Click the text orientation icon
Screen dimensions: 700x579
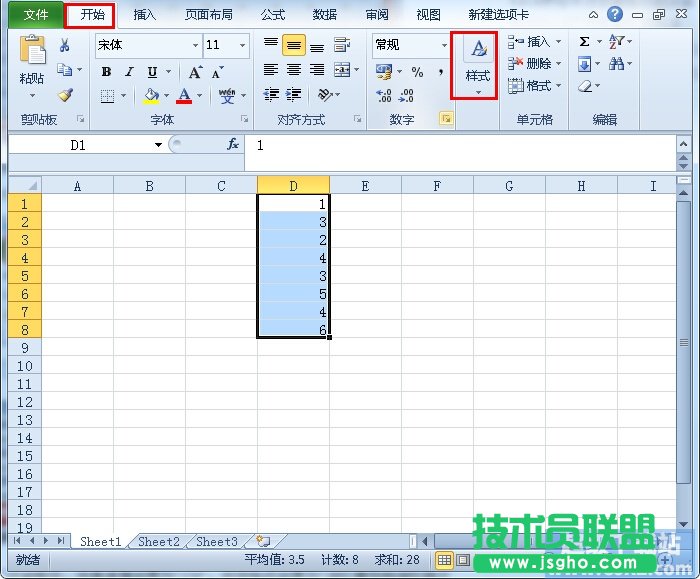tap(325, 95)
